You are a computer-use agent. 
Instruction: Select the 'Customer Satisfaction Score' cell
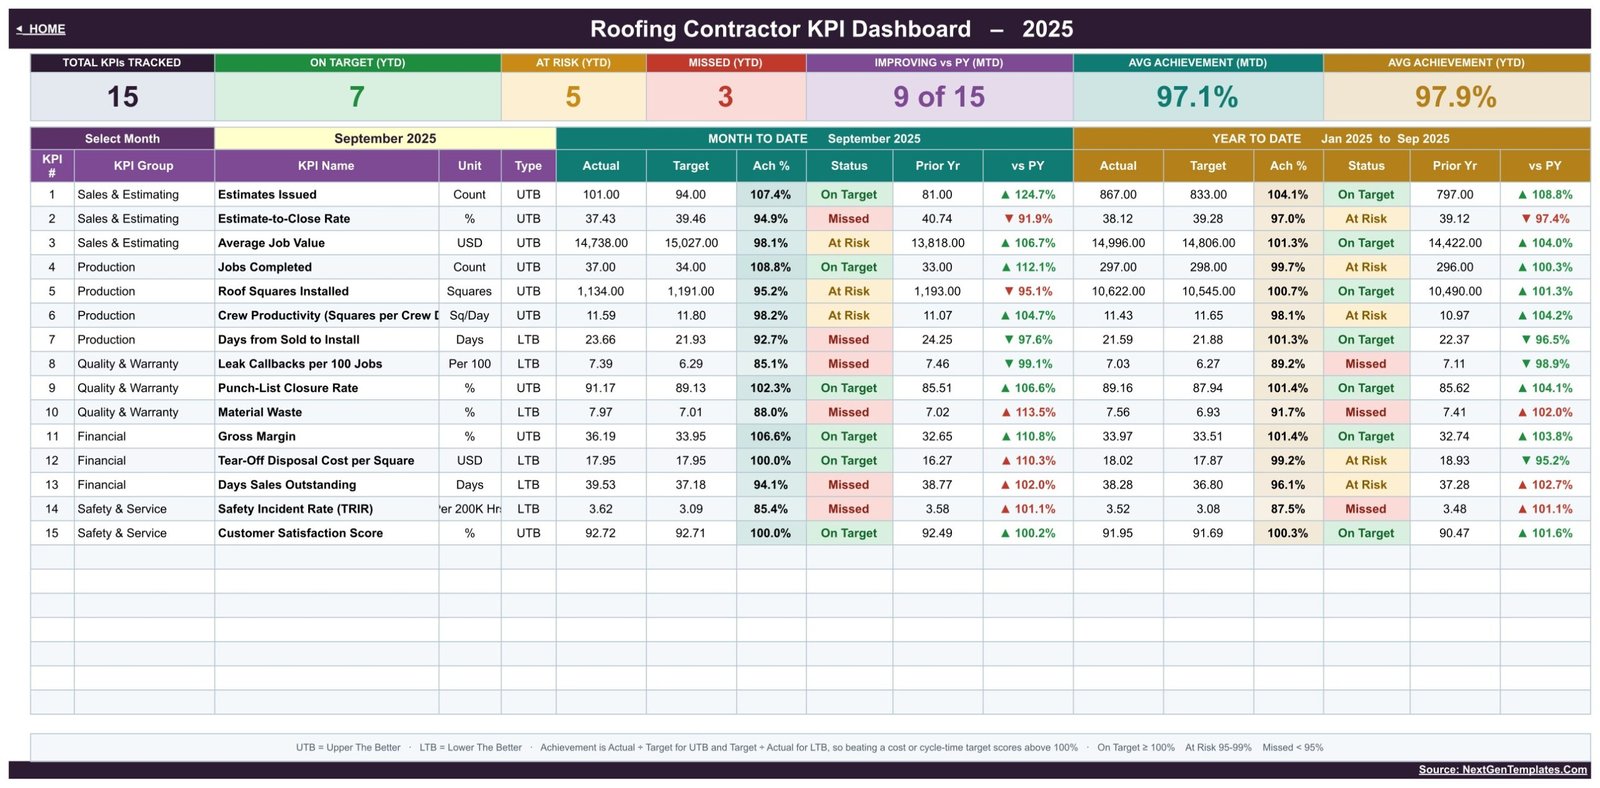click(x=326, y=533)
